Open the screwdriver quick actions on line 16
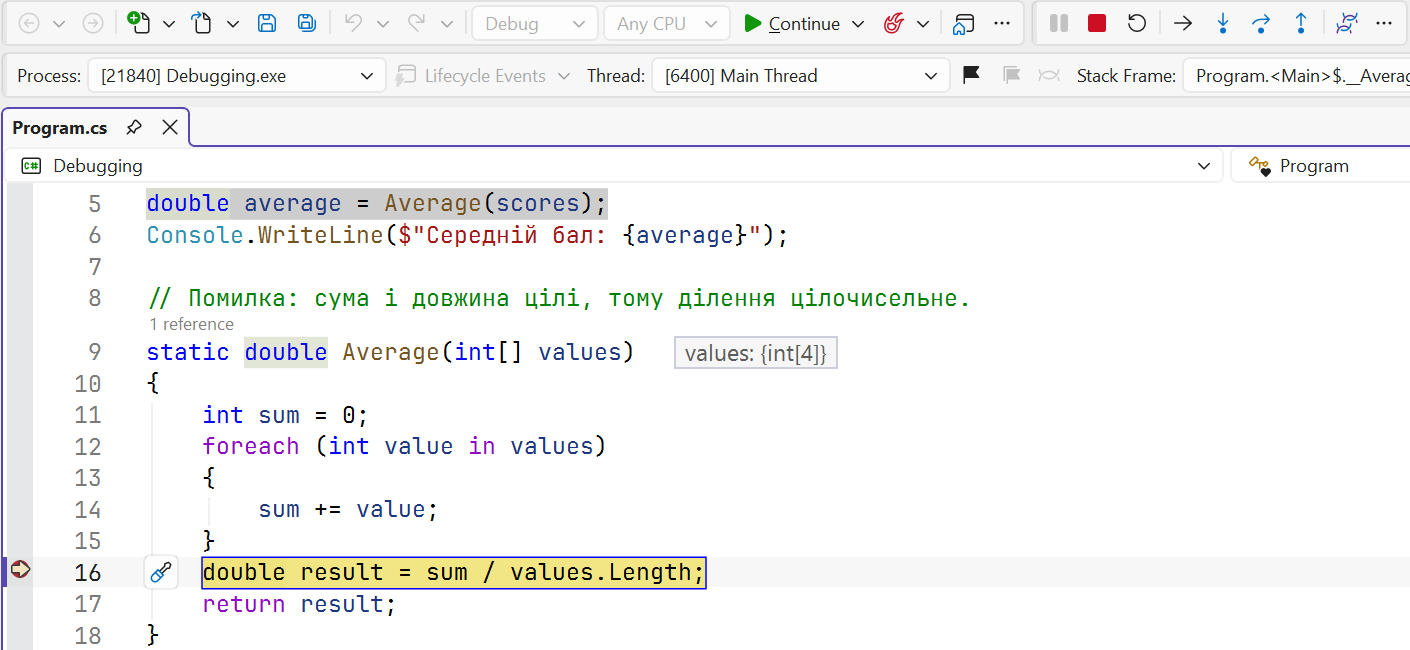This screenshot has height=650, width=1410. (x=161, y=573)
